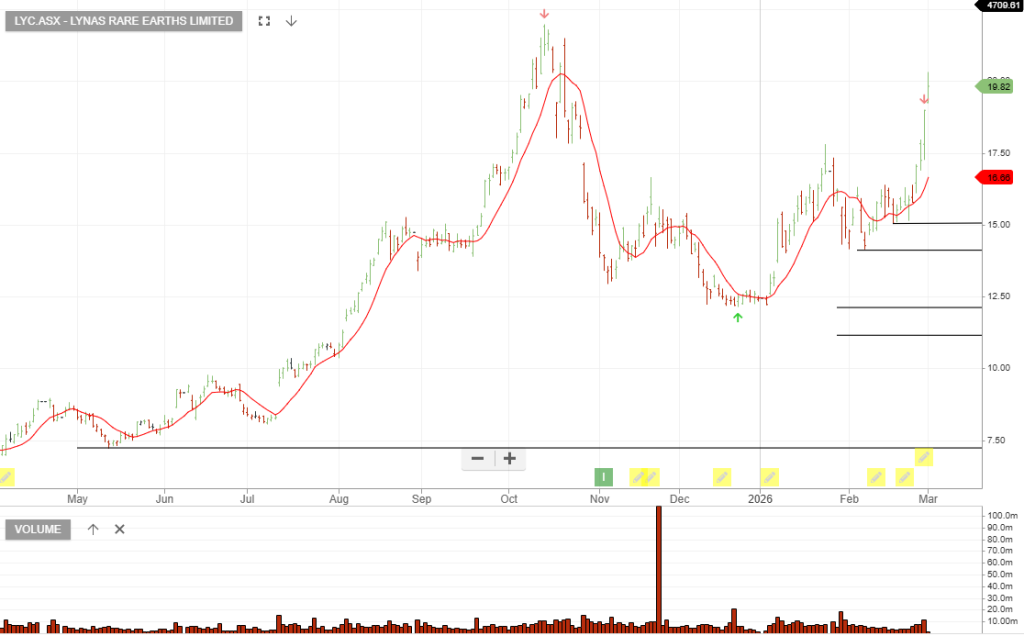Zoom in with the plus button
1024x636 pixels.
point(509,459)
